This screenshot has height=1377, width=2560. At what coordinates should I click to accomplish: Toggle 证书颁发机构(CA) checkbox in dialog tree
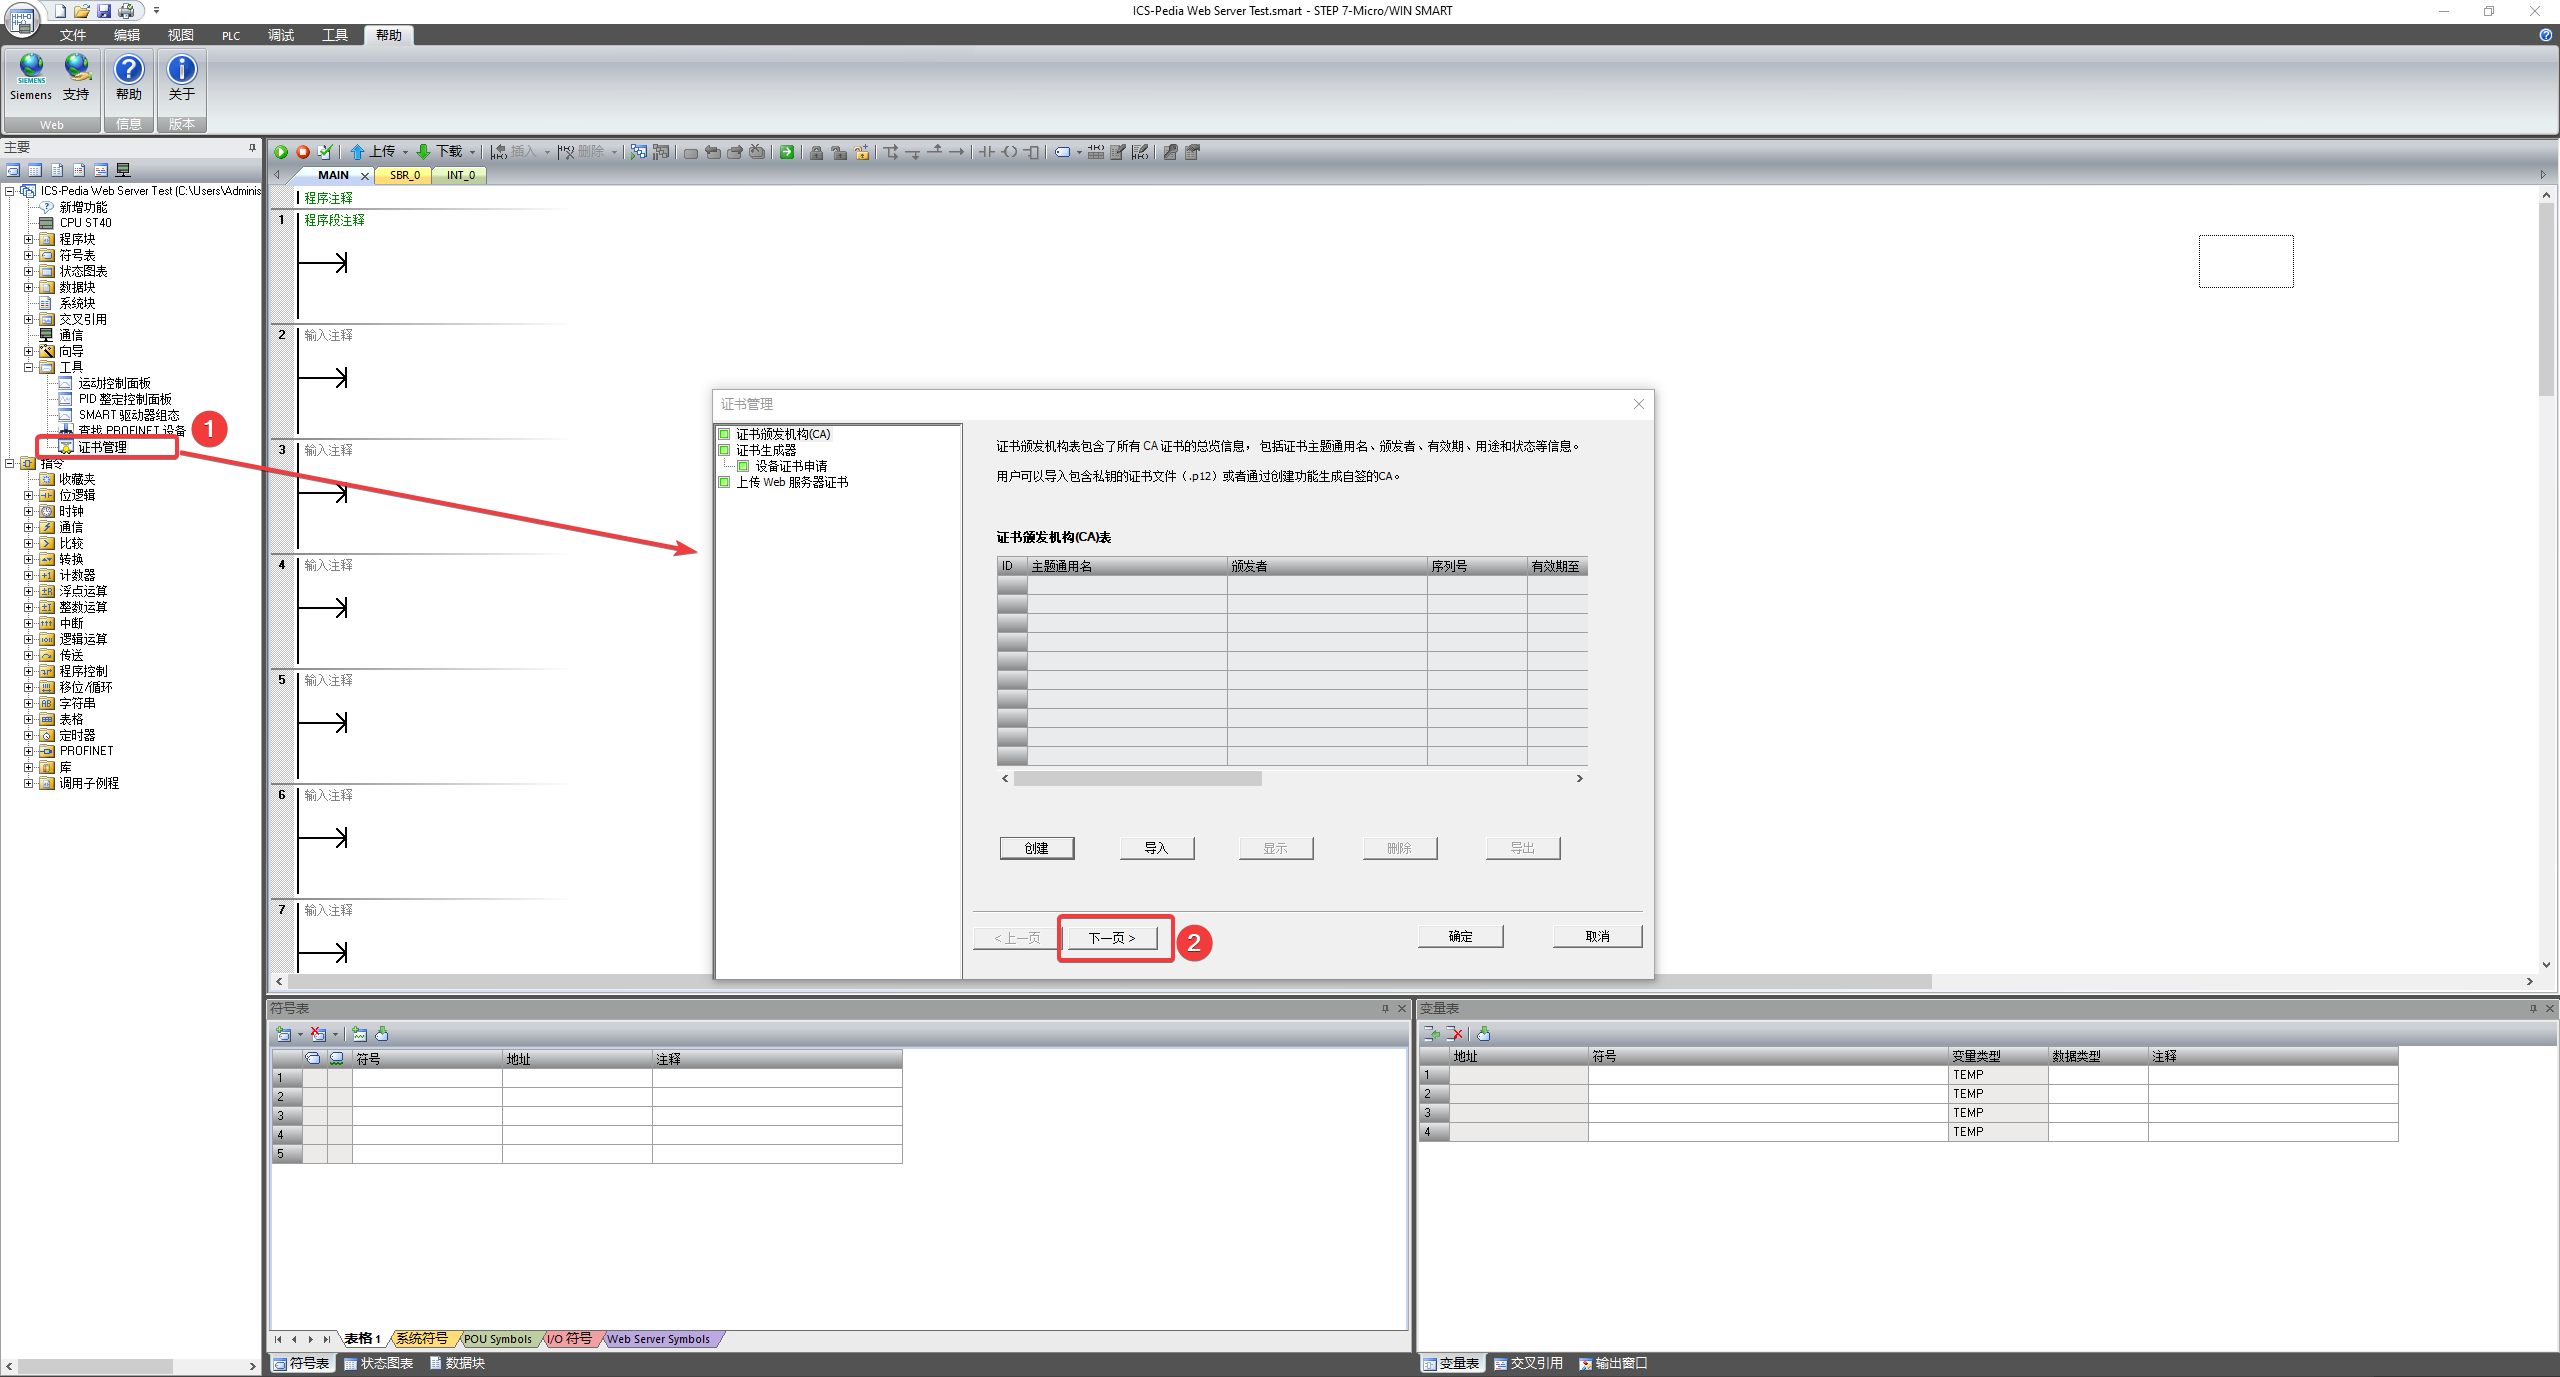pyautogui.click(x=724, y=434)
